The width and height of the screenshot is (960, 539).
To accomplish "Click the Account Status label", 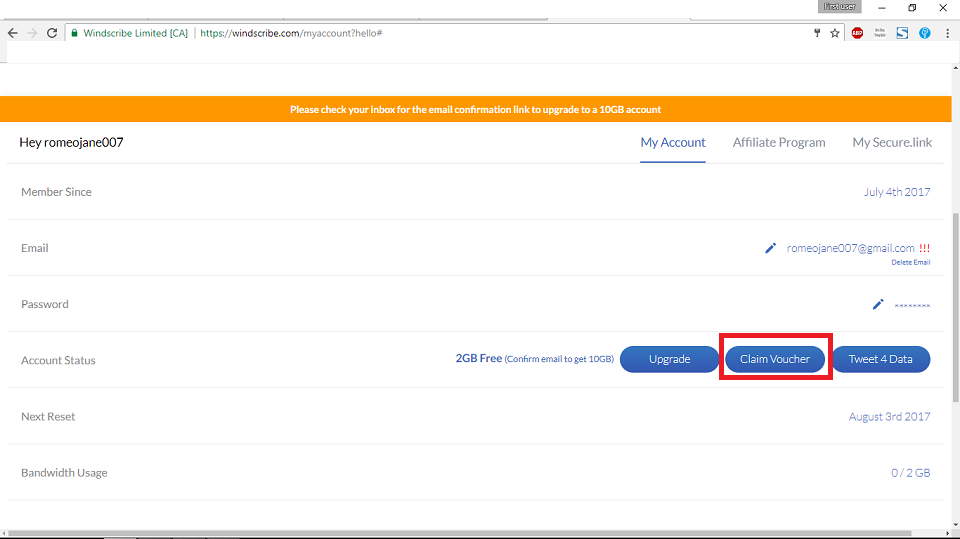I will pos(58,360).
